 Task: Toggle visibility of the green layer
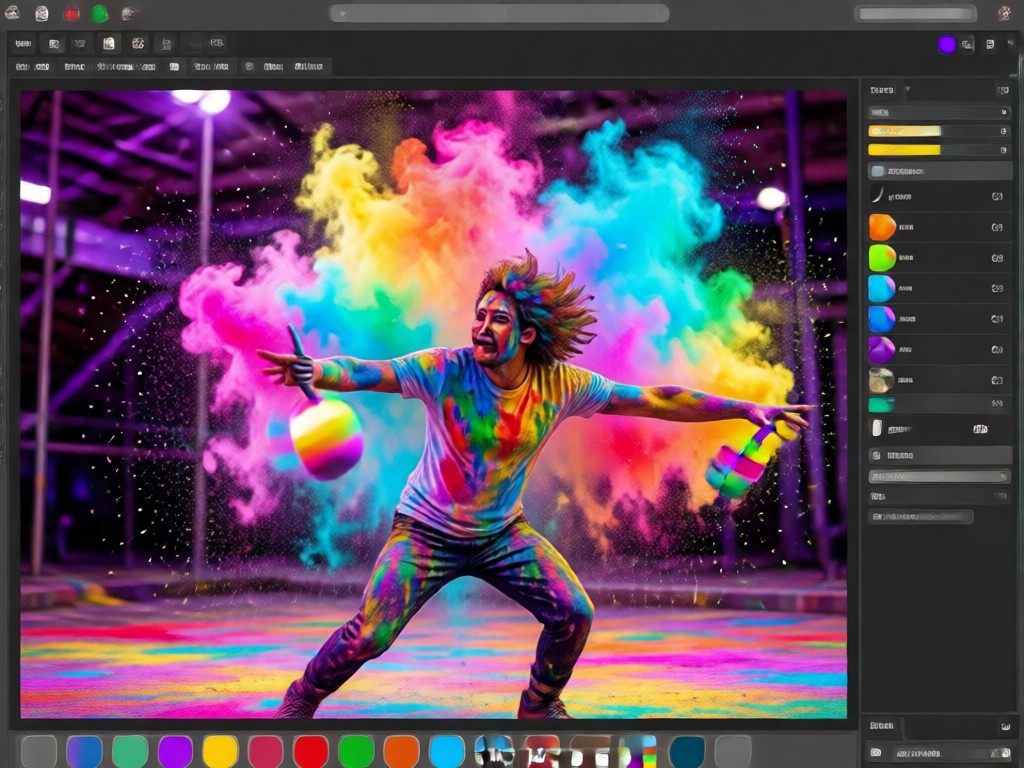pyautogui.click(x=997, y=258)
